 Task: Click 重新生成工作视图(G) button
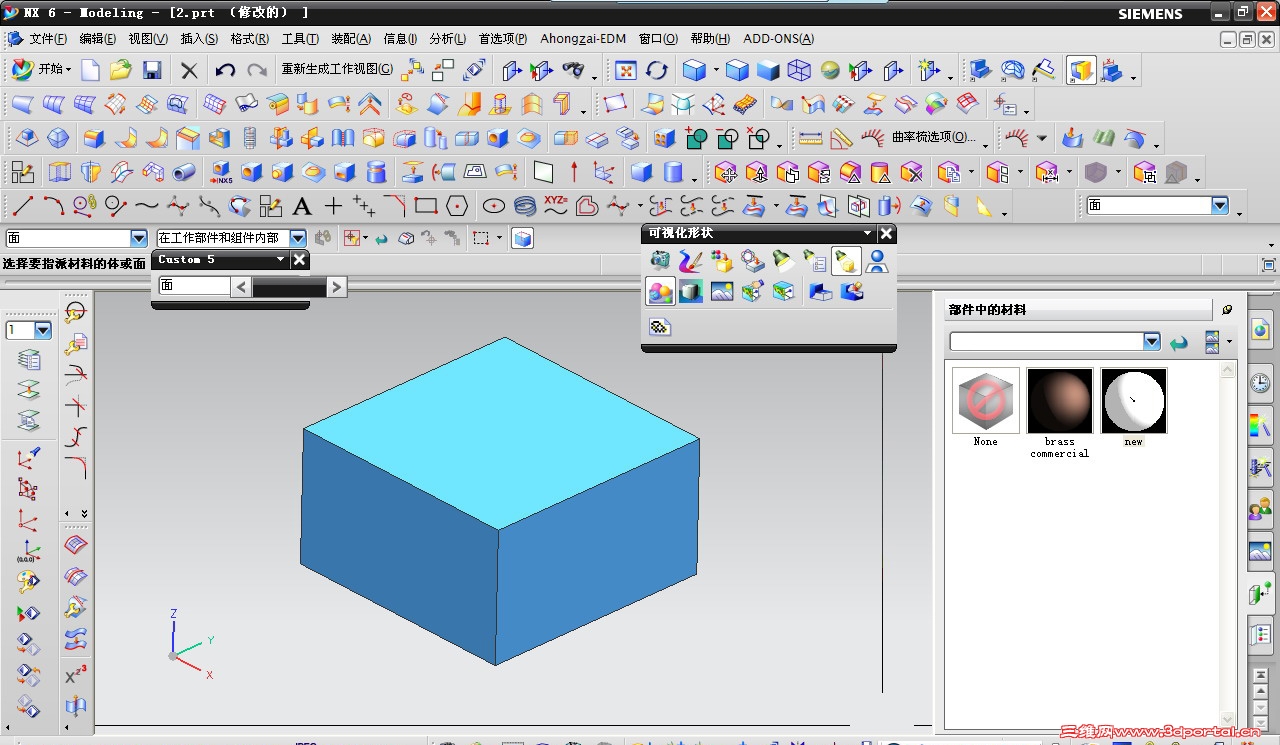click(336, 70)
